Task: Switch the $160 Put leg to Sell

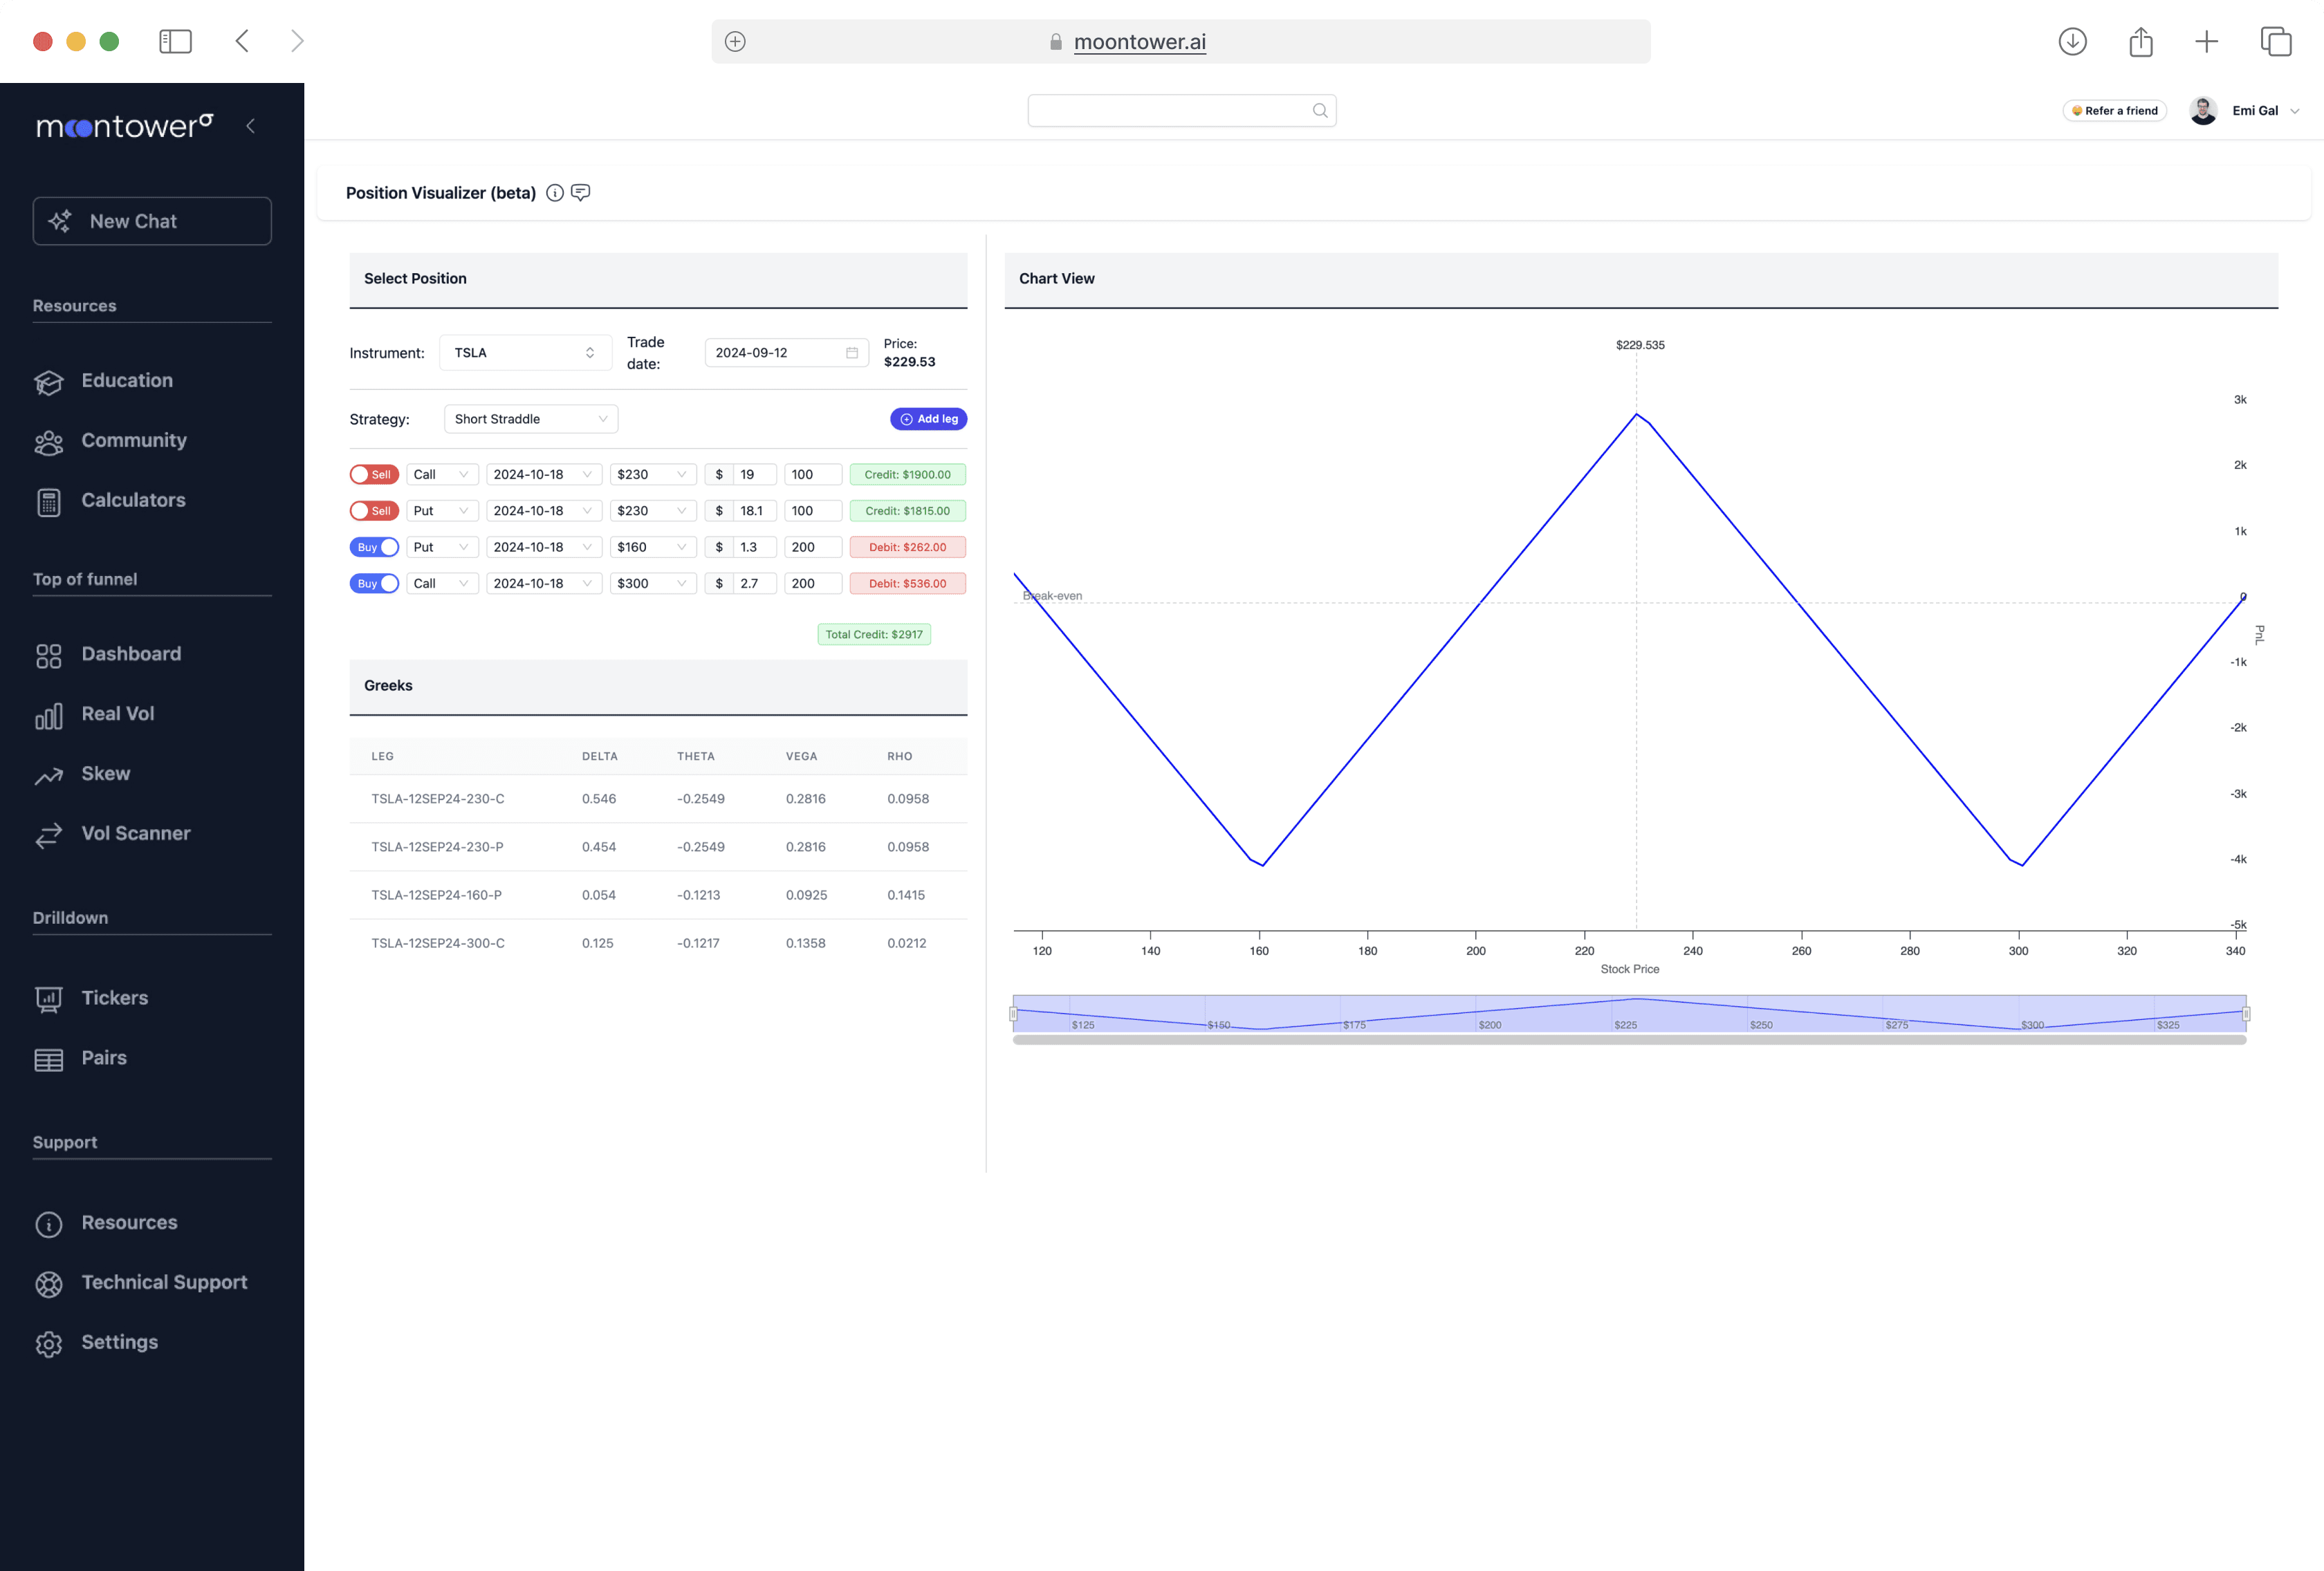Action: click(x=374, y=547)
